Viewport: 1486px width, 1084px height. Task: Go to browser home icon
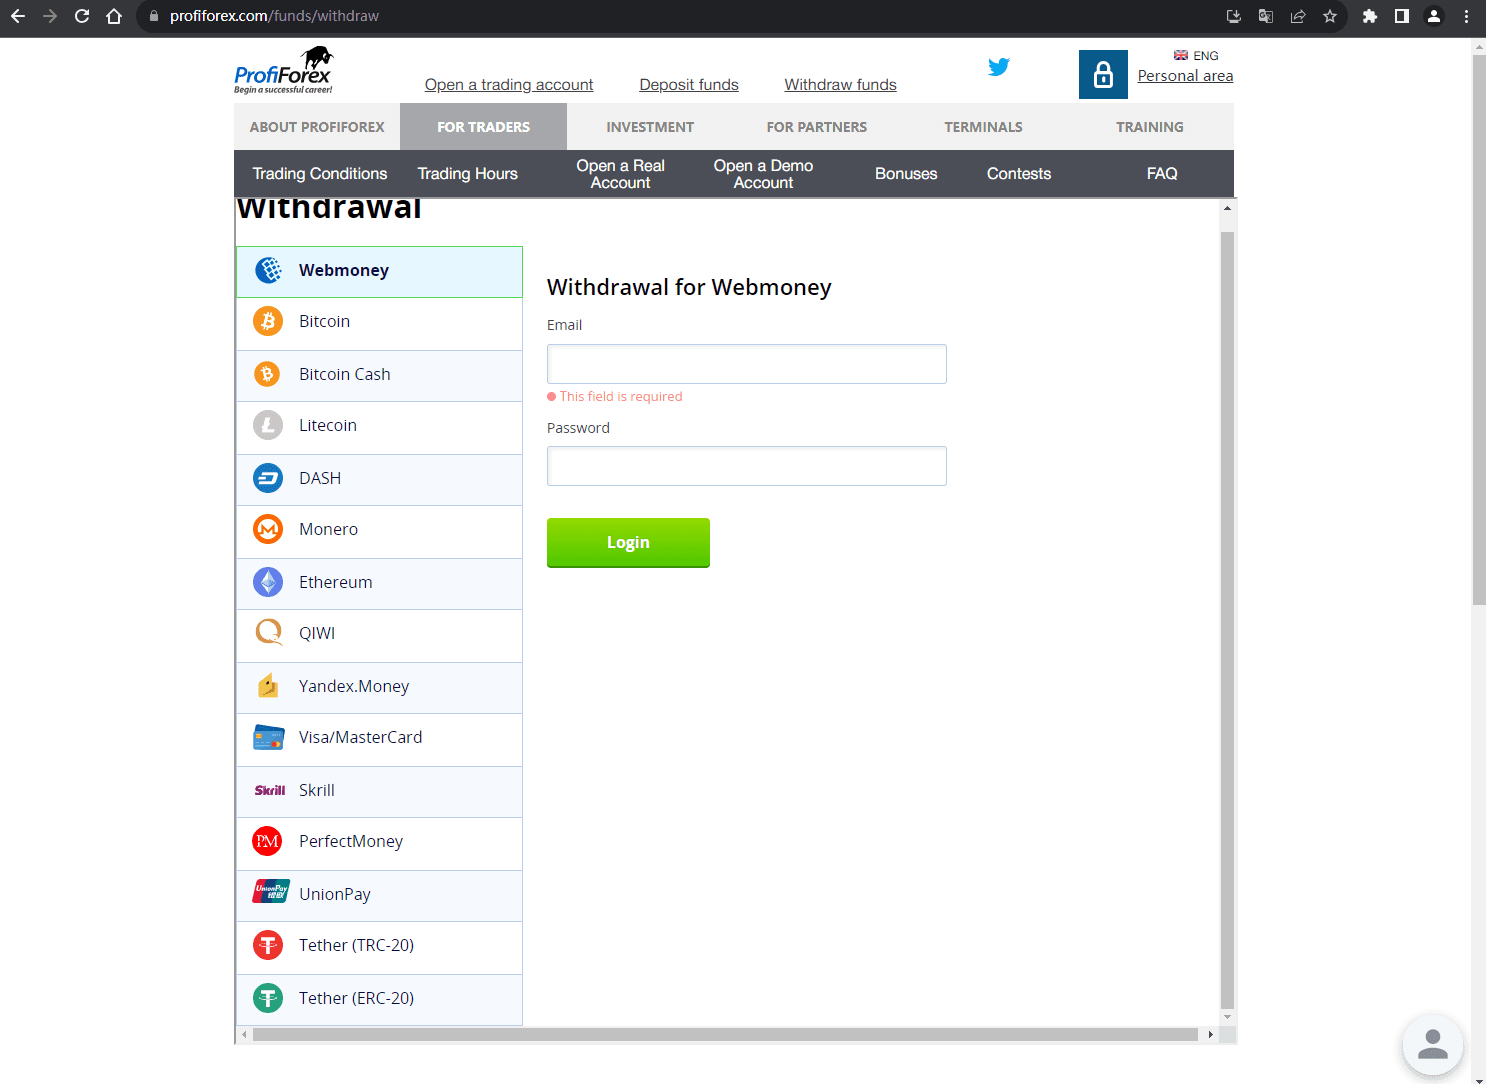(114, 16)
